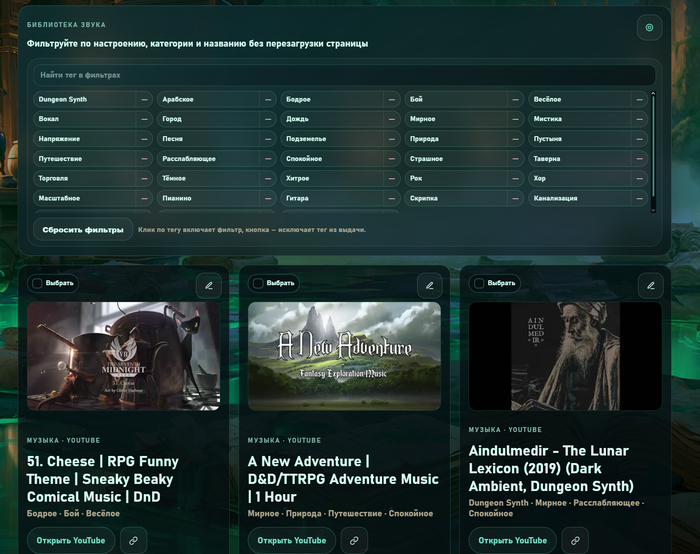Edit the 51. Cheese card with the pencil icon
The image size is (700, 554).
(x=209, y=285)
